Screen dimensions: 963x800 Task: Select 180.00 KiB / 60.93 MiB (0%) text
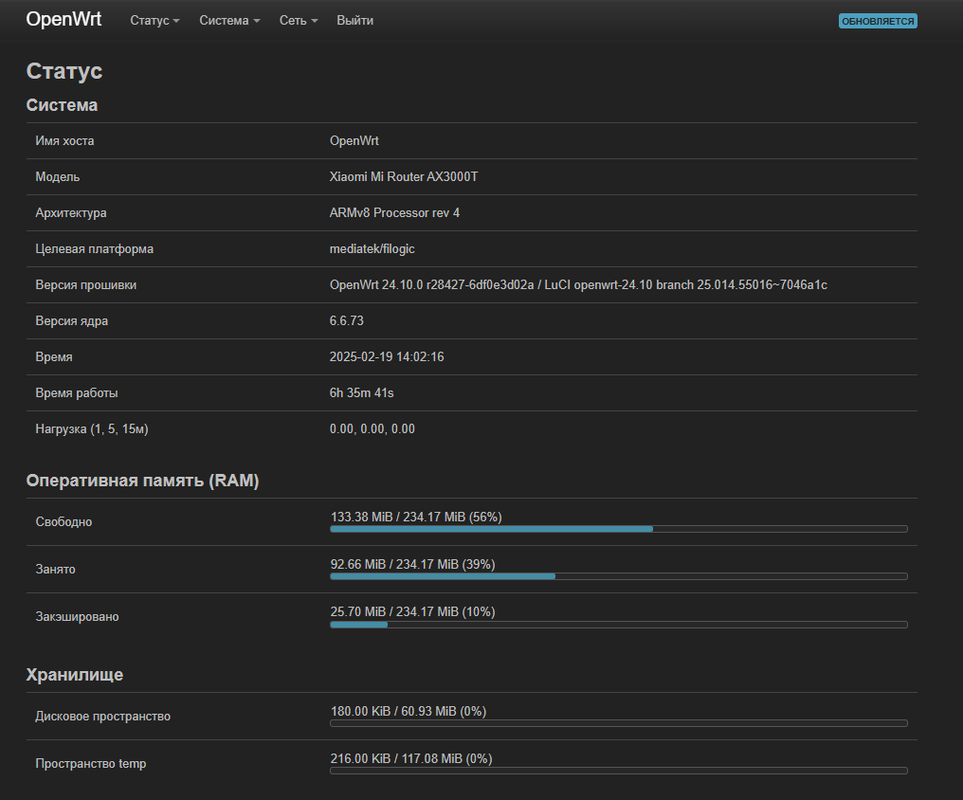coord(408,711)
